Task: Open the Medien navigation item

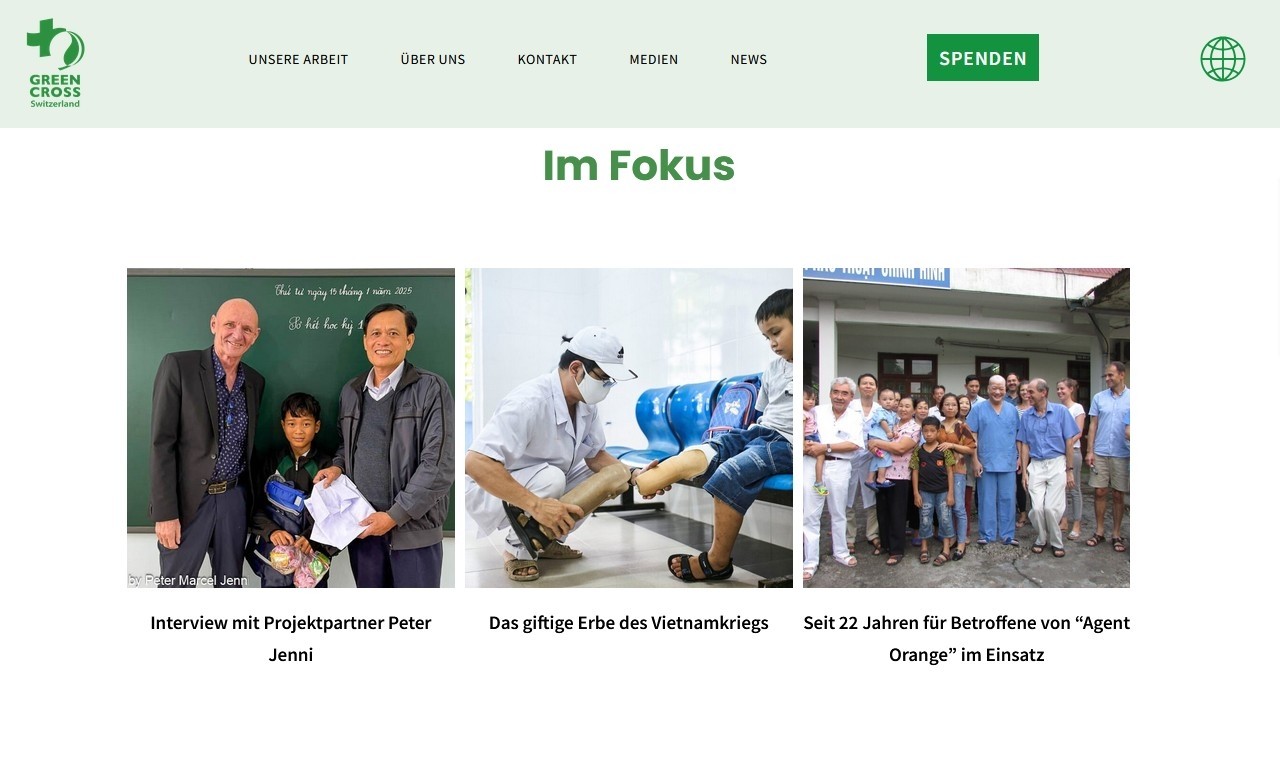Action: [x=654, y=59]
